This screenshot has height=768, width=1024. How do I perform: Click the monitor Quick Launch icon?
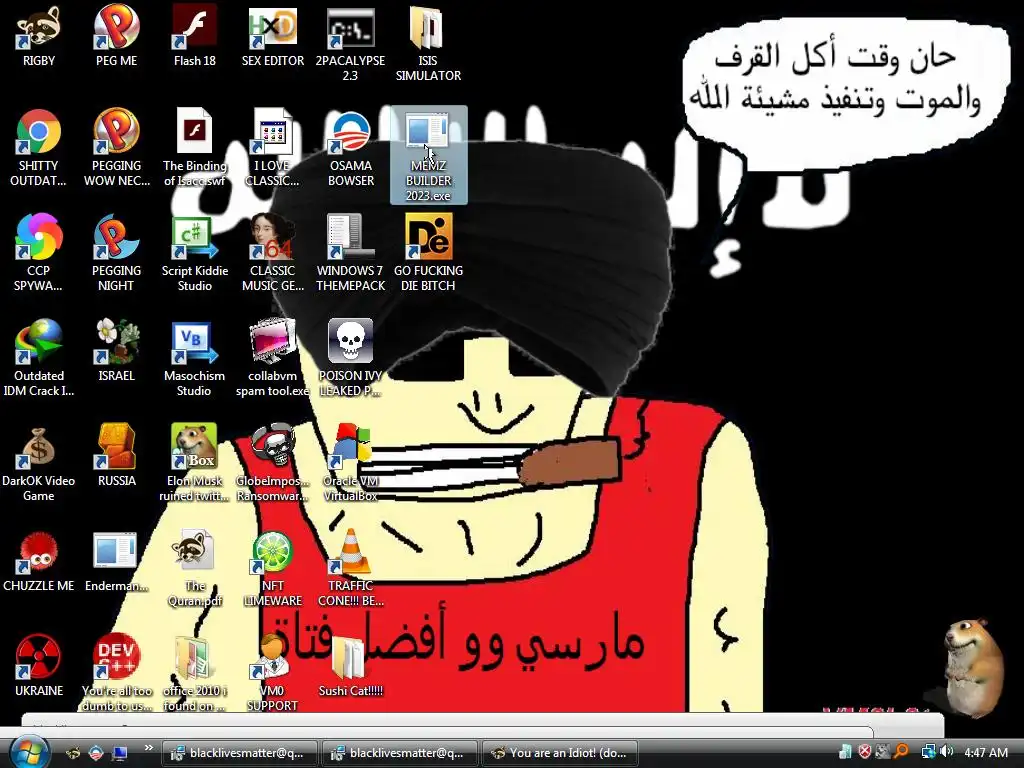[120, 753]
